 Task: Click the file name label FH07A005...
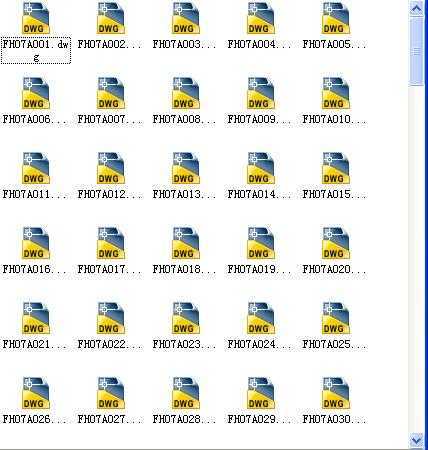(334, 44)
